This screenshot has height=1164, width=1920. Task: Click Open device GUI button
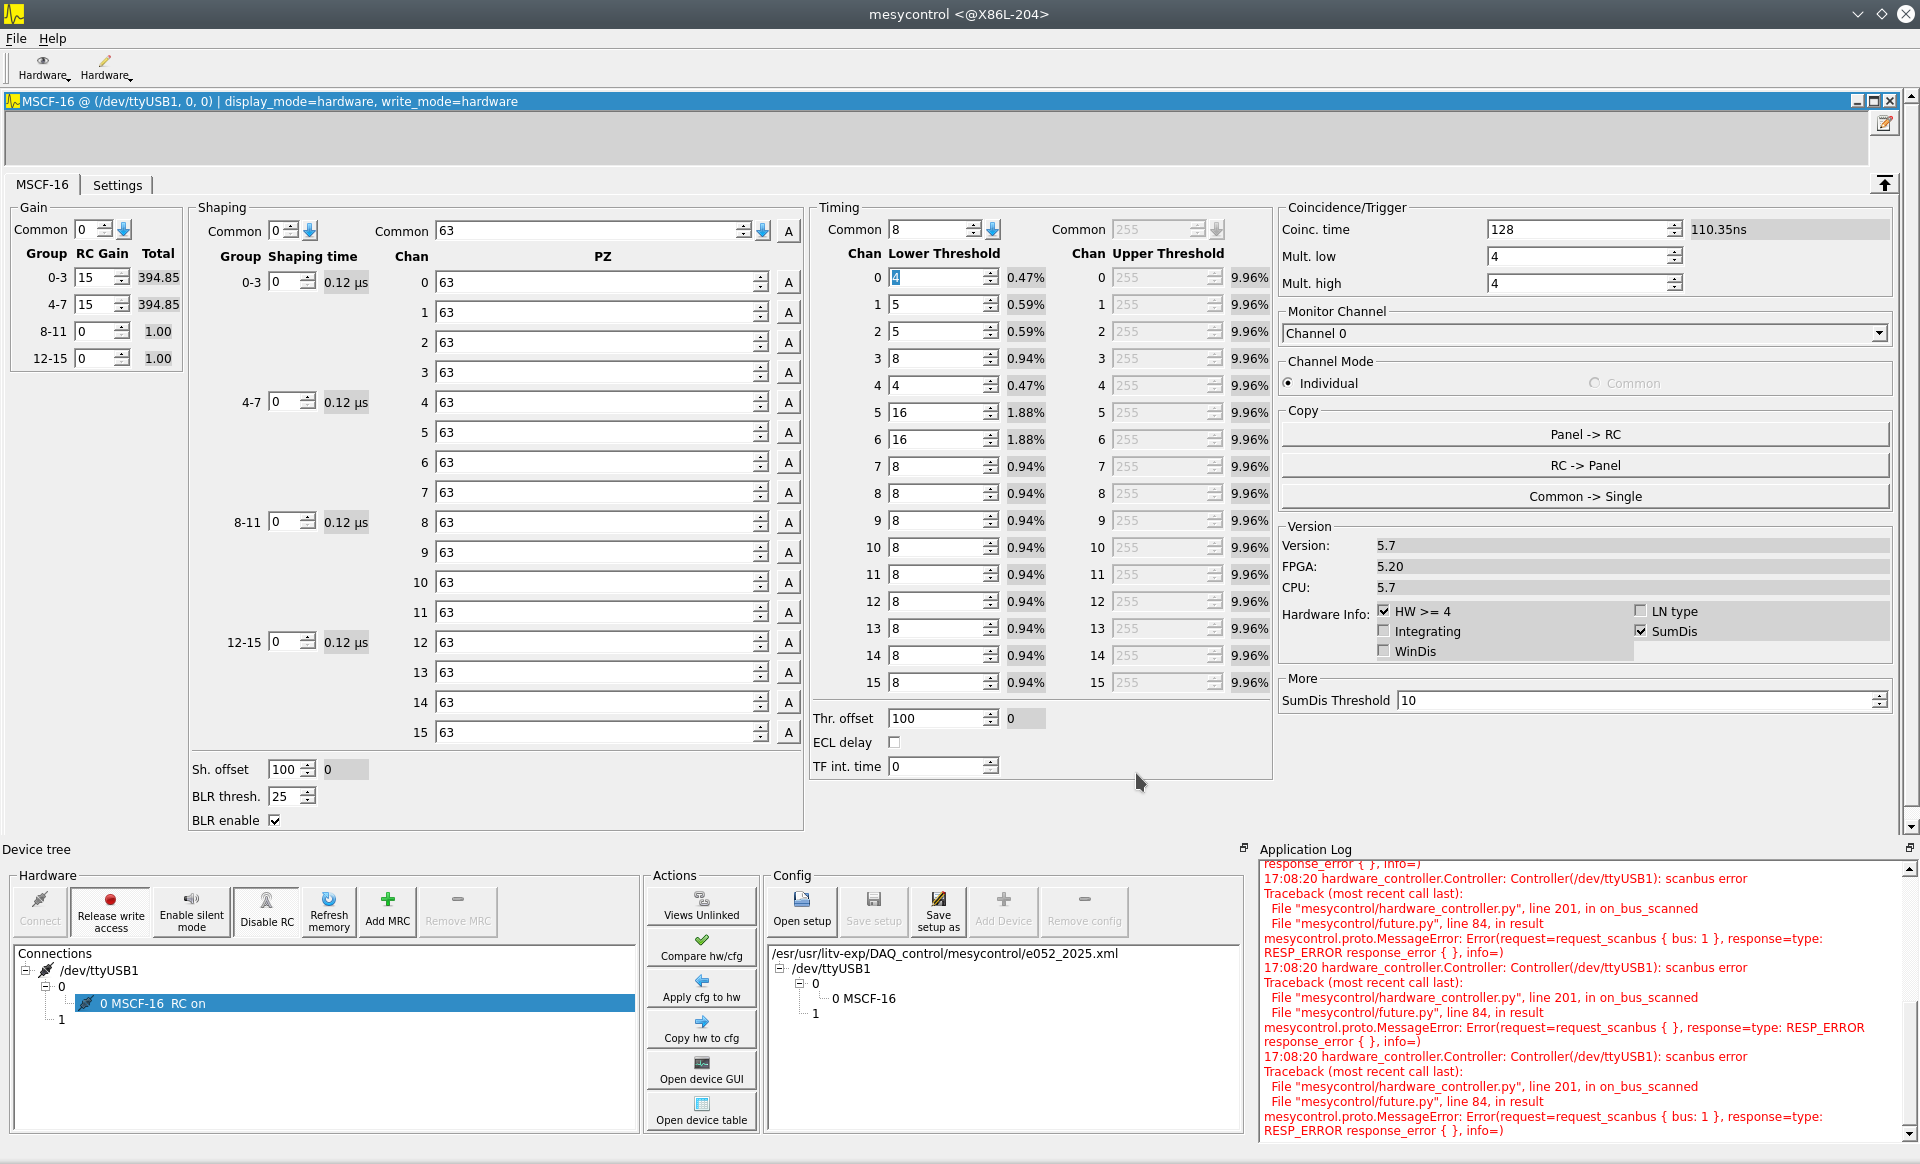click(702, 1070)
